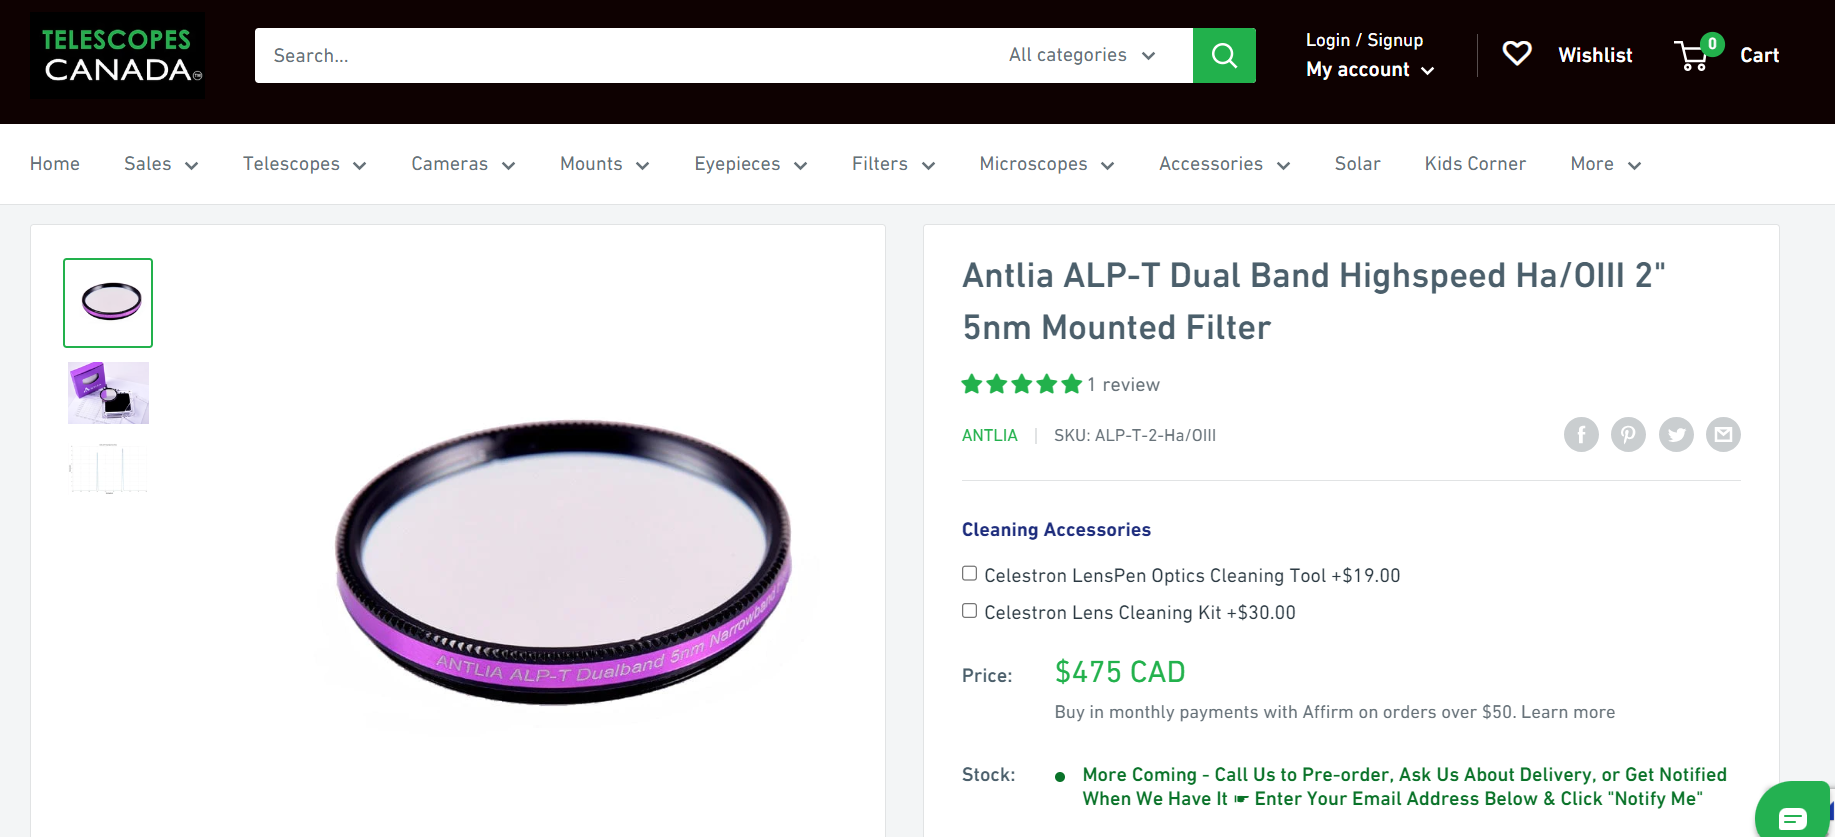The image size is (1835, 837).
Task: Open the All categories search dropdown
Action: (1082, 55)
